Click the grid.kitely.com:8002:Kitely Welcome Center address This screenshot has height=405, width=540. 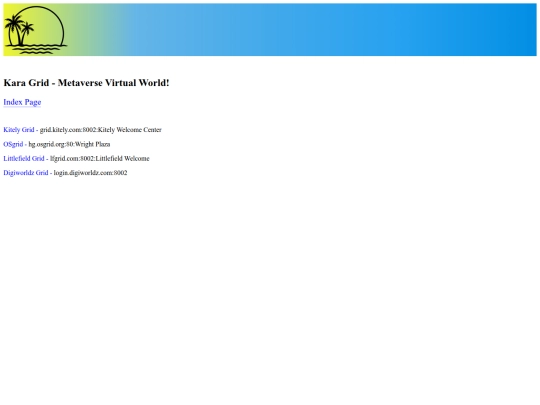tap(101, 130)
